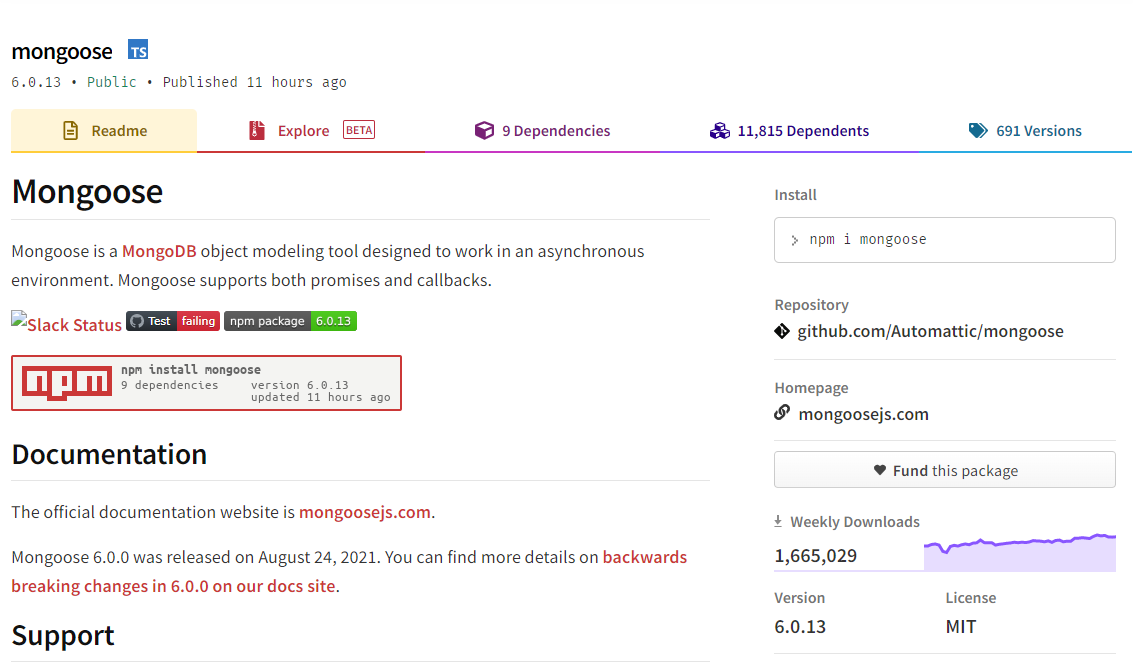
Task: Open the 9 Dependencies tab
Action: (x=542, y=131)
